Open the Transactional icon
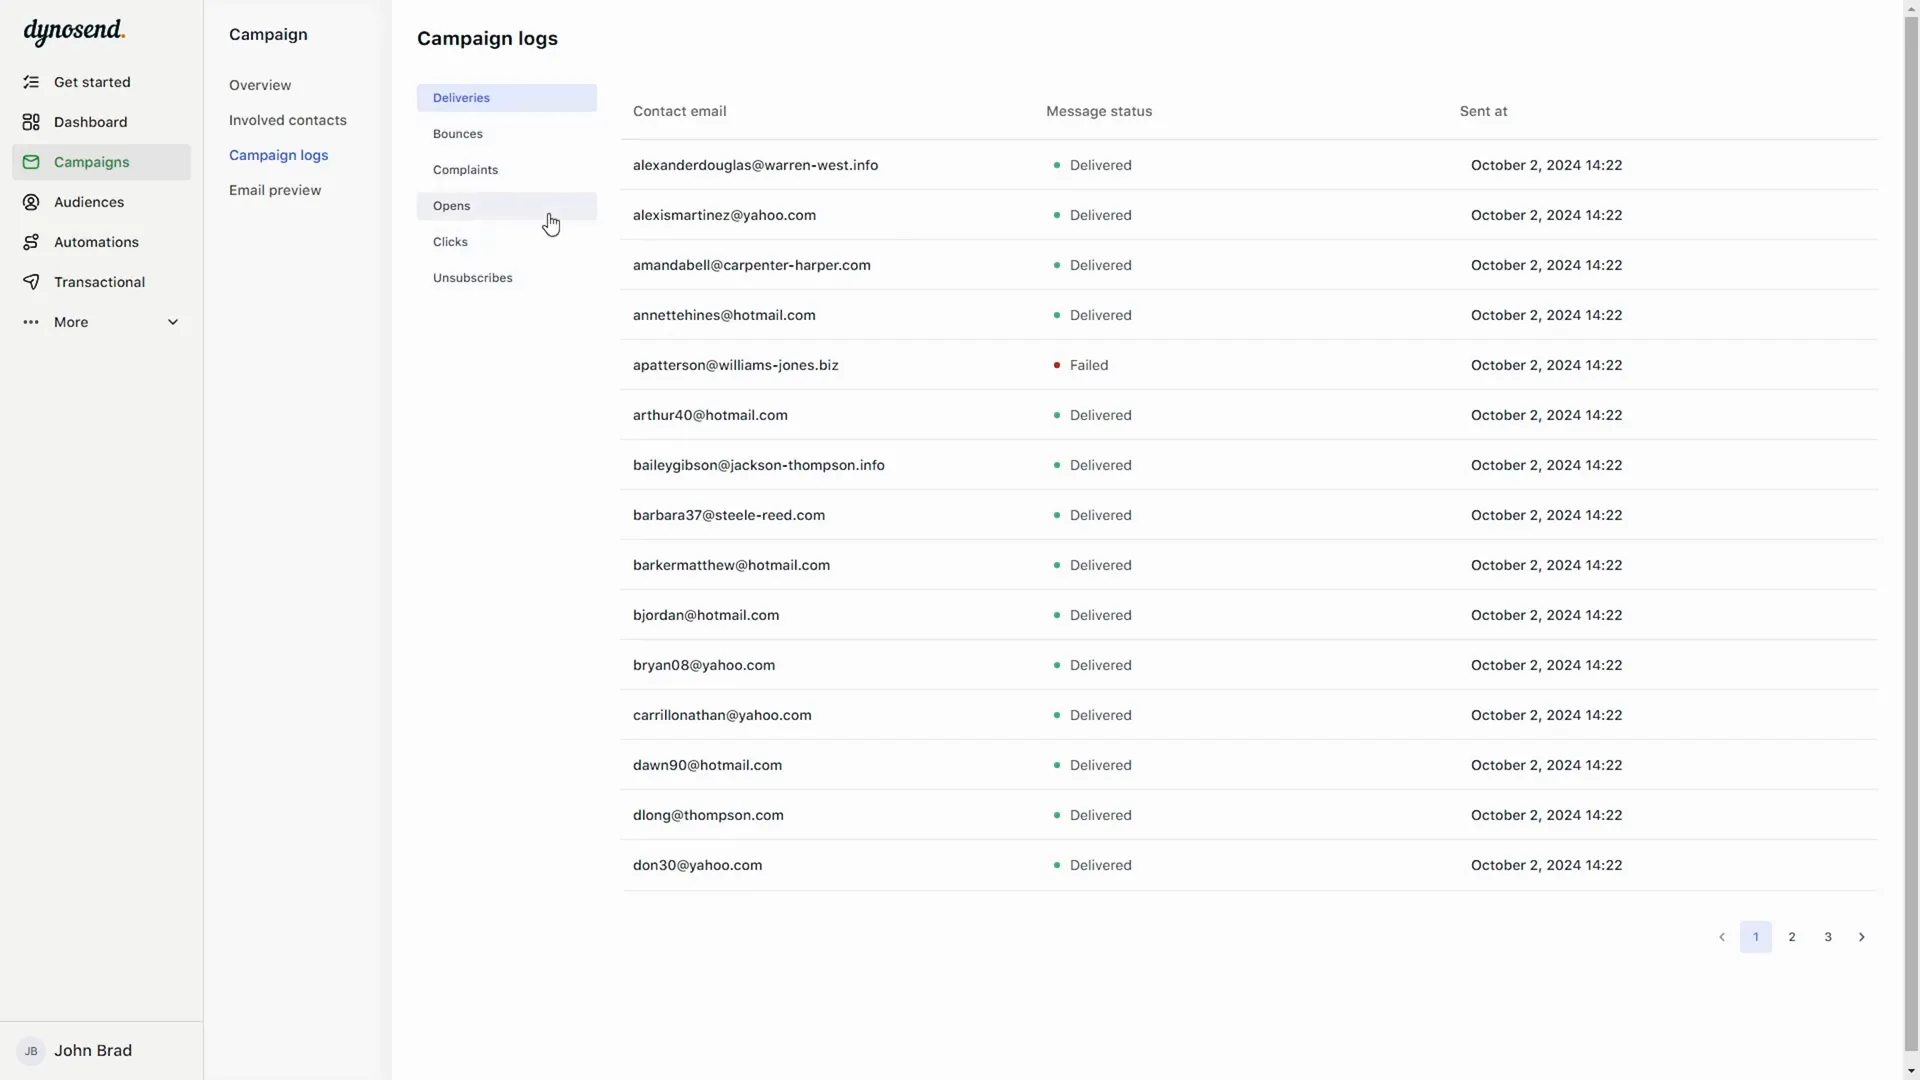This screenshot has height=1080, width=1920. (33, 281)
